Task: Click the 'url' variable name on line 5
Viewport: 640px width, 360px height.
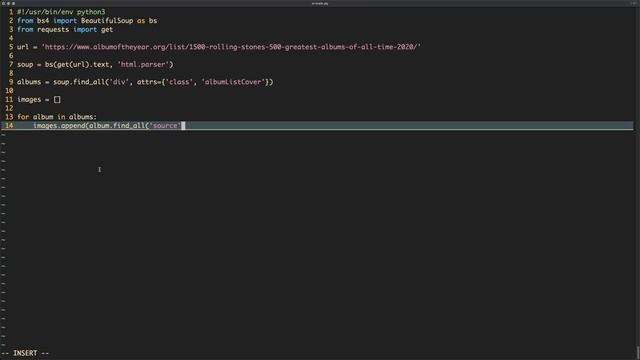Action: point(23,47)
